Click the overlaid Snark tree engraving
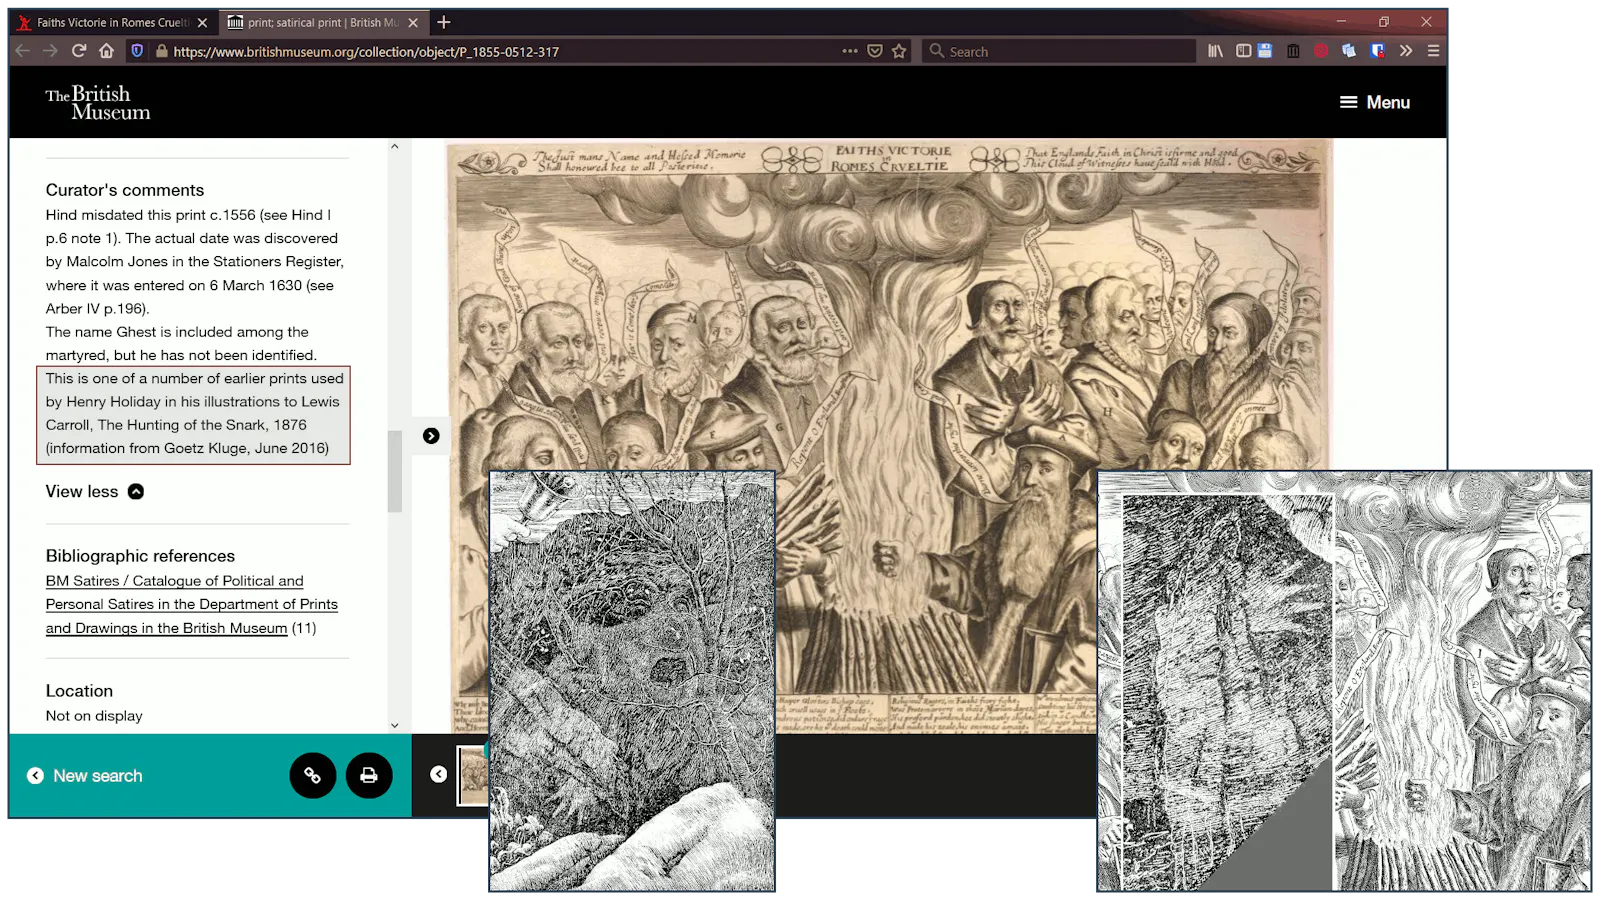 [632, 681]
